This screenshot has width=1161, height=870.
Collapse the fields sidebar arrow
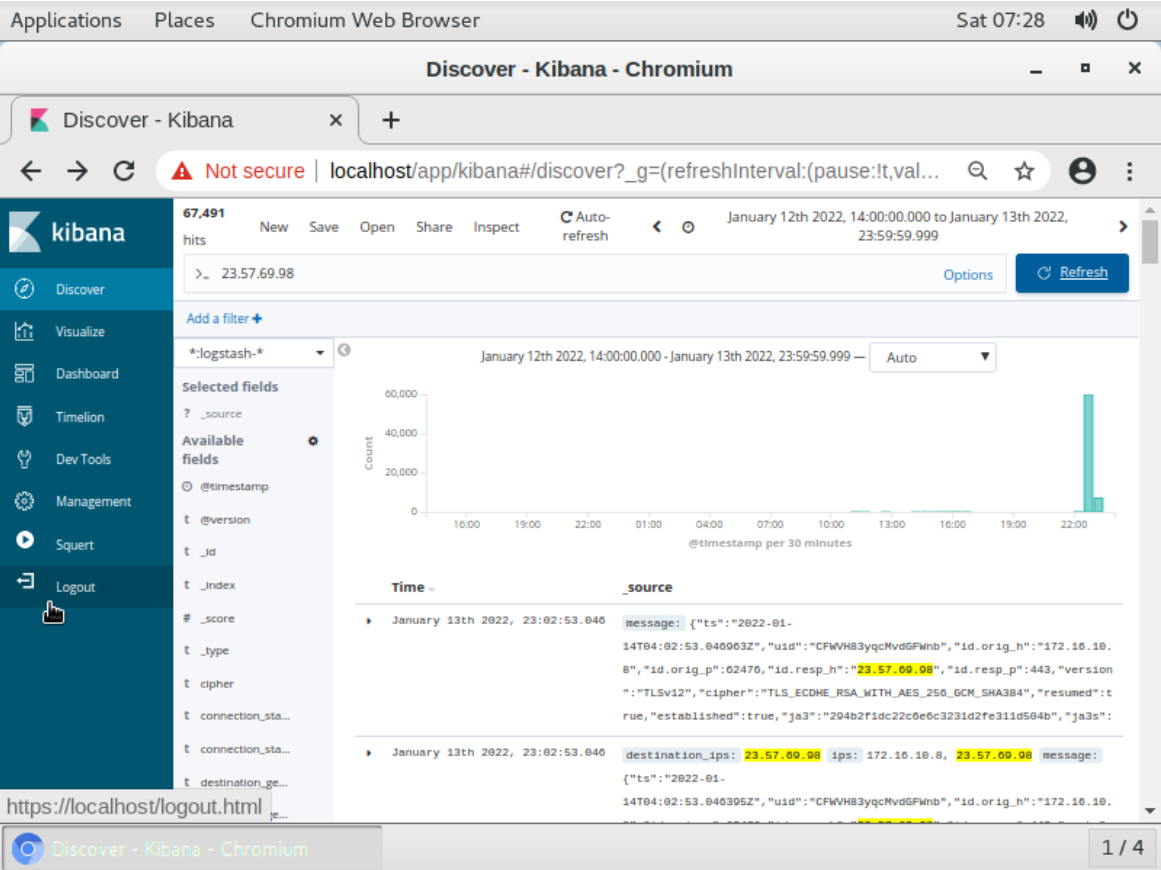point(344,349)
